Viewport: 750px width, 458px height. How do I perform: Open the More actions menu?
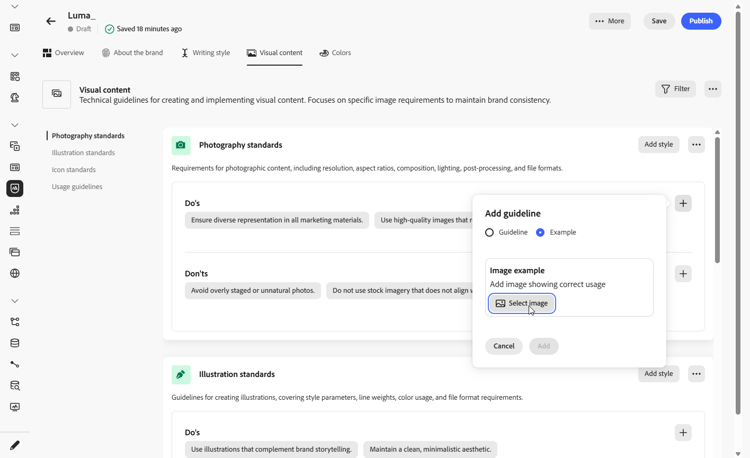coord(610,21)
